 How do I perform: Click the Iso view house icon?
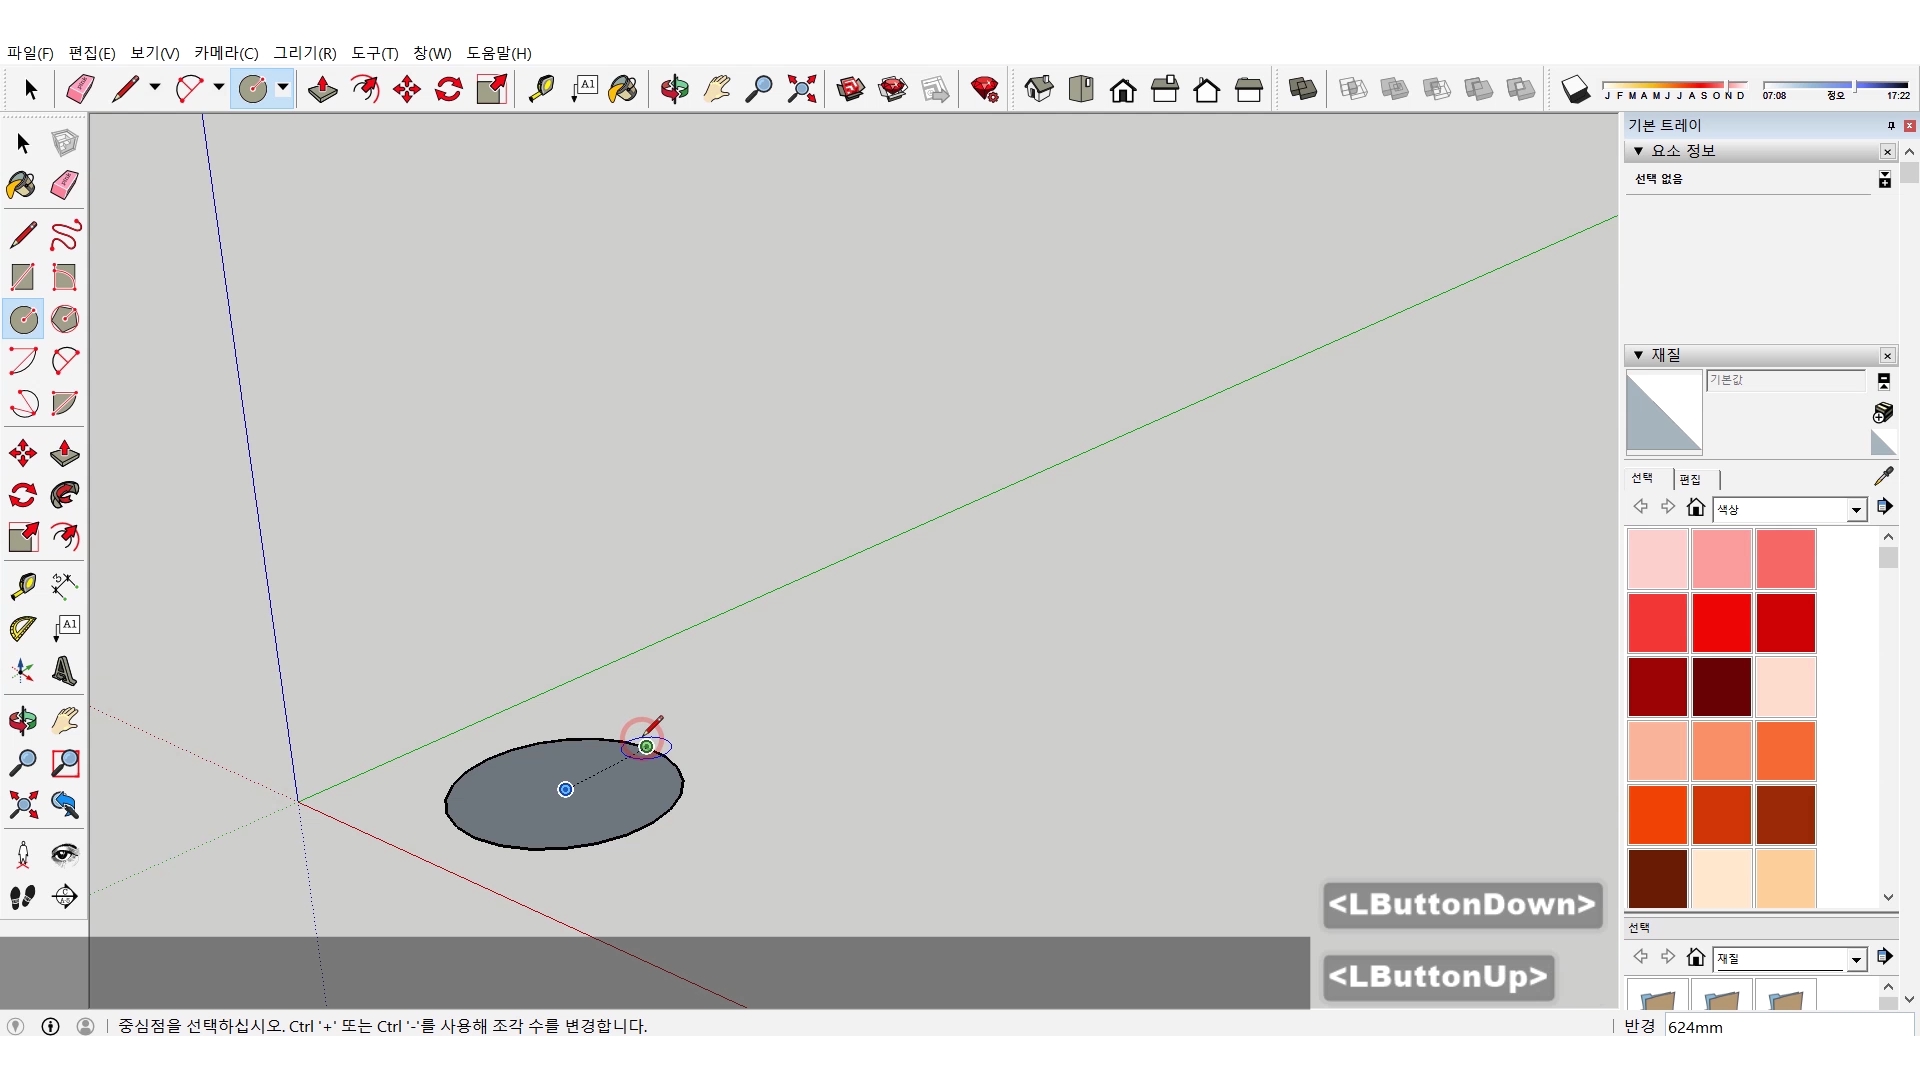pyautogui.click(x=1039, y=90)
